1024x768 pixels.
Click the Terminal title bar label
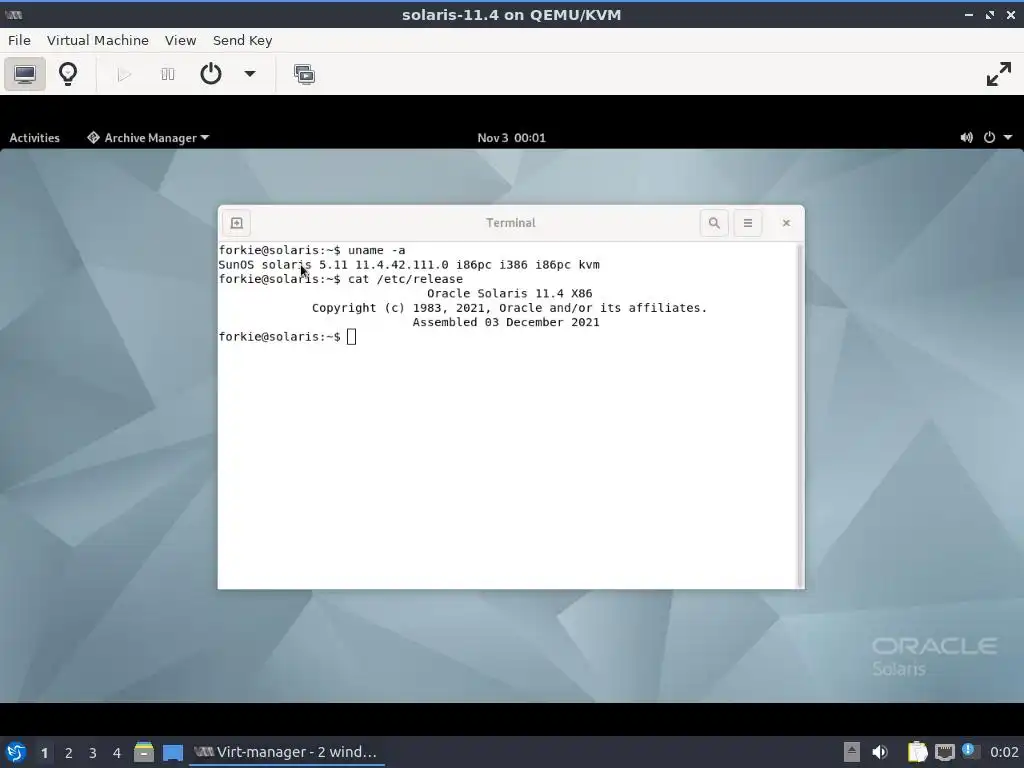pos(511,223)
